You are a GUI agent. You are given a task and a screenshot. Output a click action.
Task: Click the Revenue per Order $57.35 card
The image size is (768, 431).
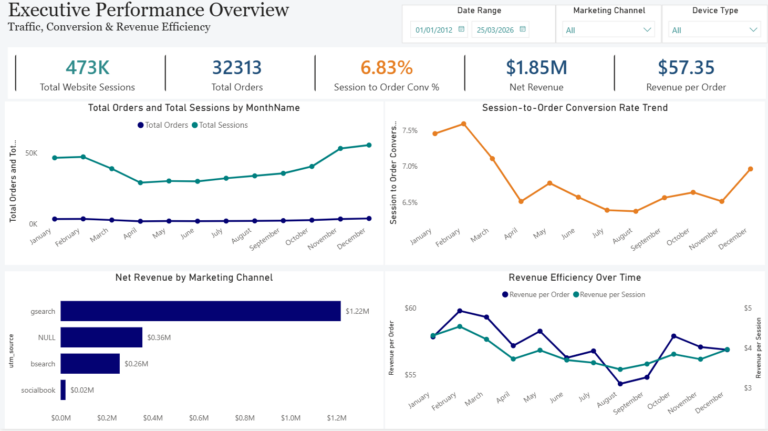click(687, 74)
